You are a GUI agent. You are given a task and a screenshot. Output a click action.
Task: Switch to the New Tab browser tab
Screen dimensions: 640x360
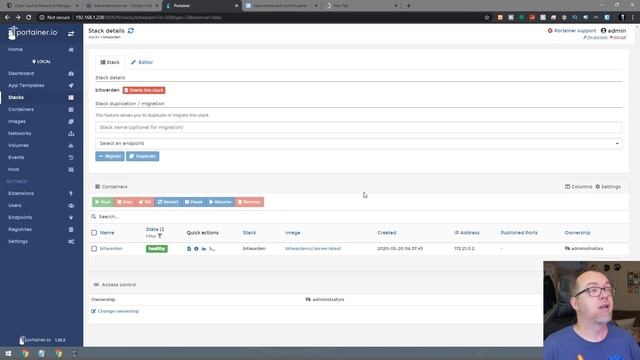tap(361, 6)
